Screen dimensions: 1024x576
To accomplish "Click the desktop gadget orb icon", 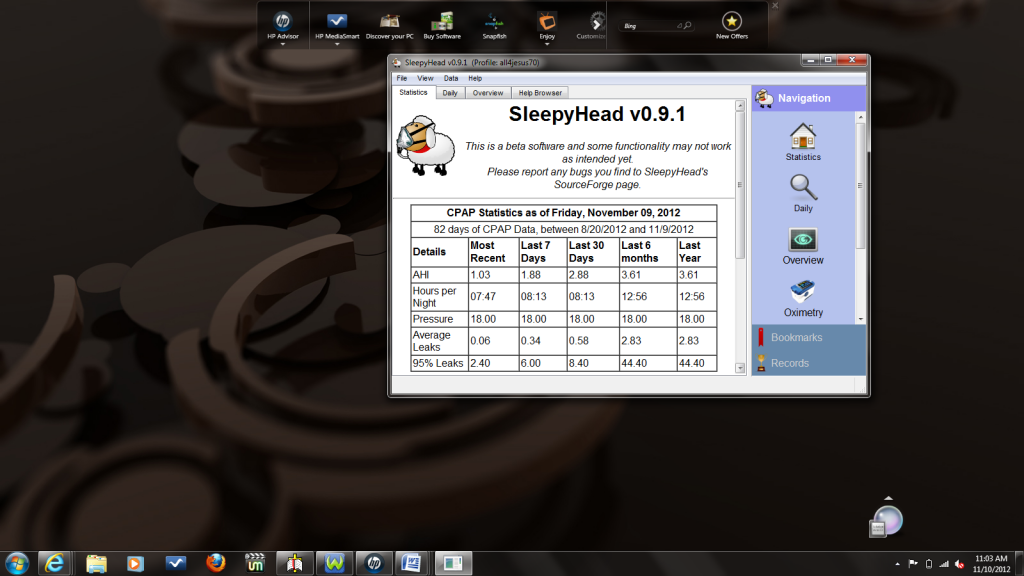I will coord(888,521).
